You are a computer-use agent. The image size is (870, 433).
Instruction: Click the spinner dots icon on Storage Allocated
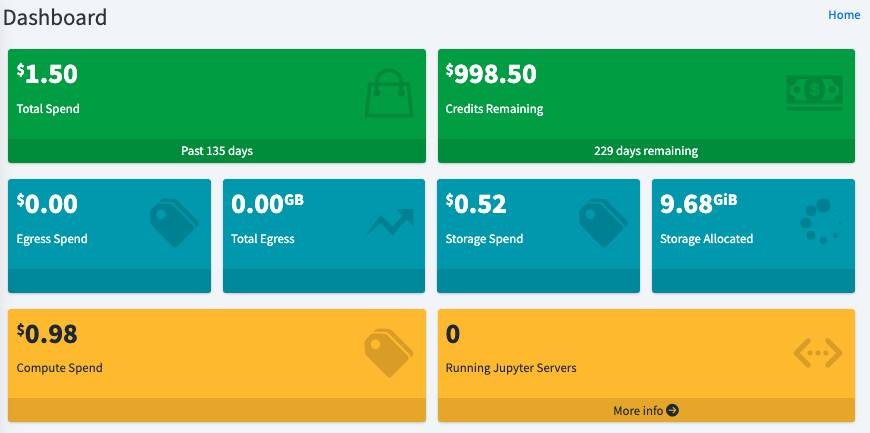(821, 221)
